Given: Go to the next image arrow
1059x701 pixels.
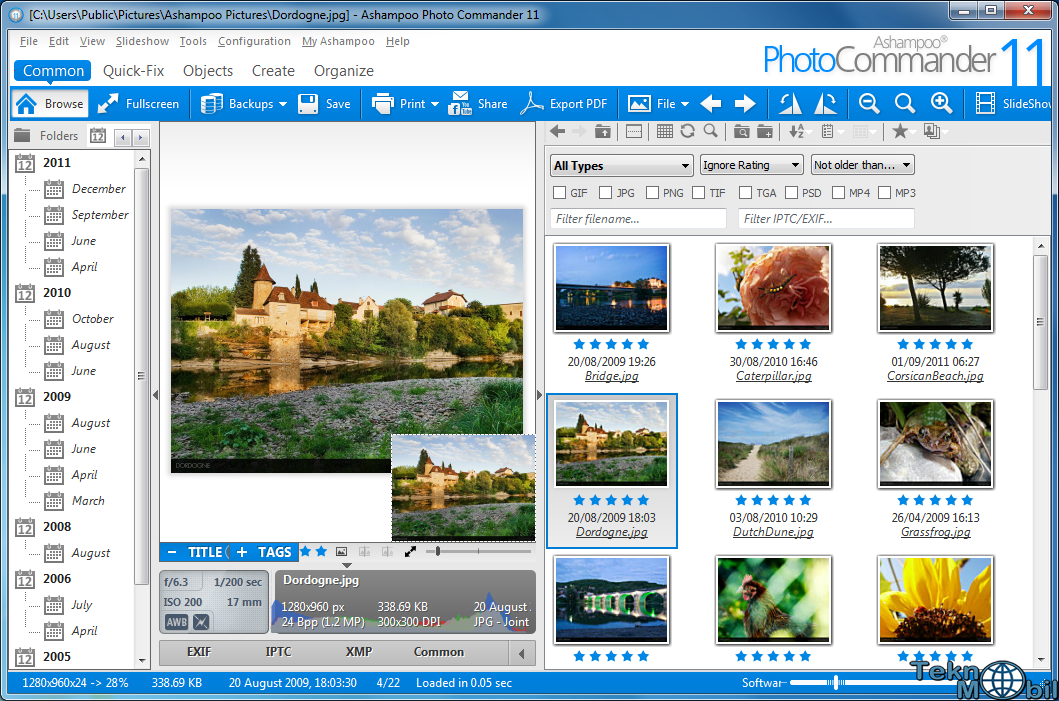Looking at the screenshot, I should (x=745, y=103).
